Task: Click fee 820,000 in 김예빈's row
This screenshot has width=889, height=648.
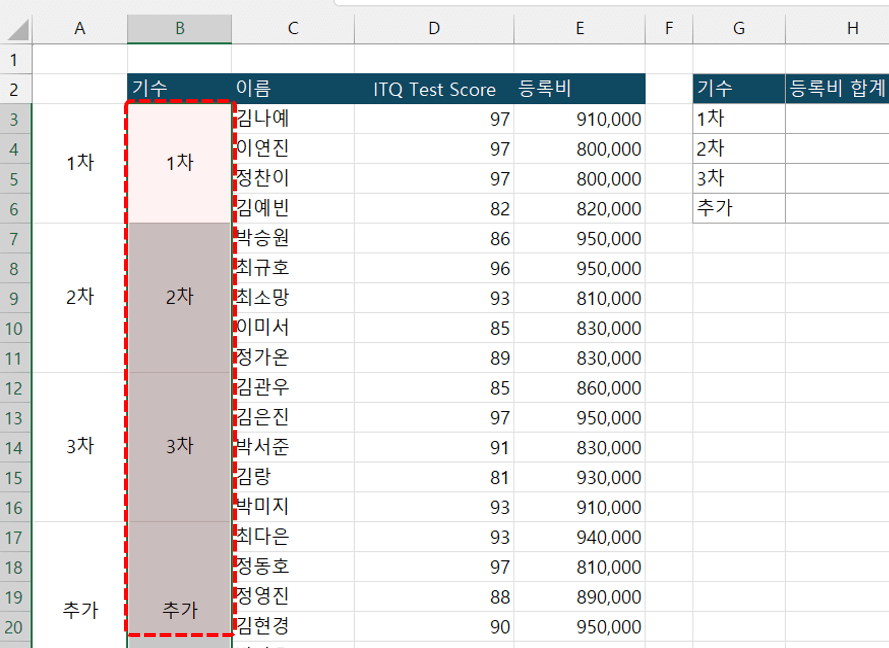Action: click(580, 209)
